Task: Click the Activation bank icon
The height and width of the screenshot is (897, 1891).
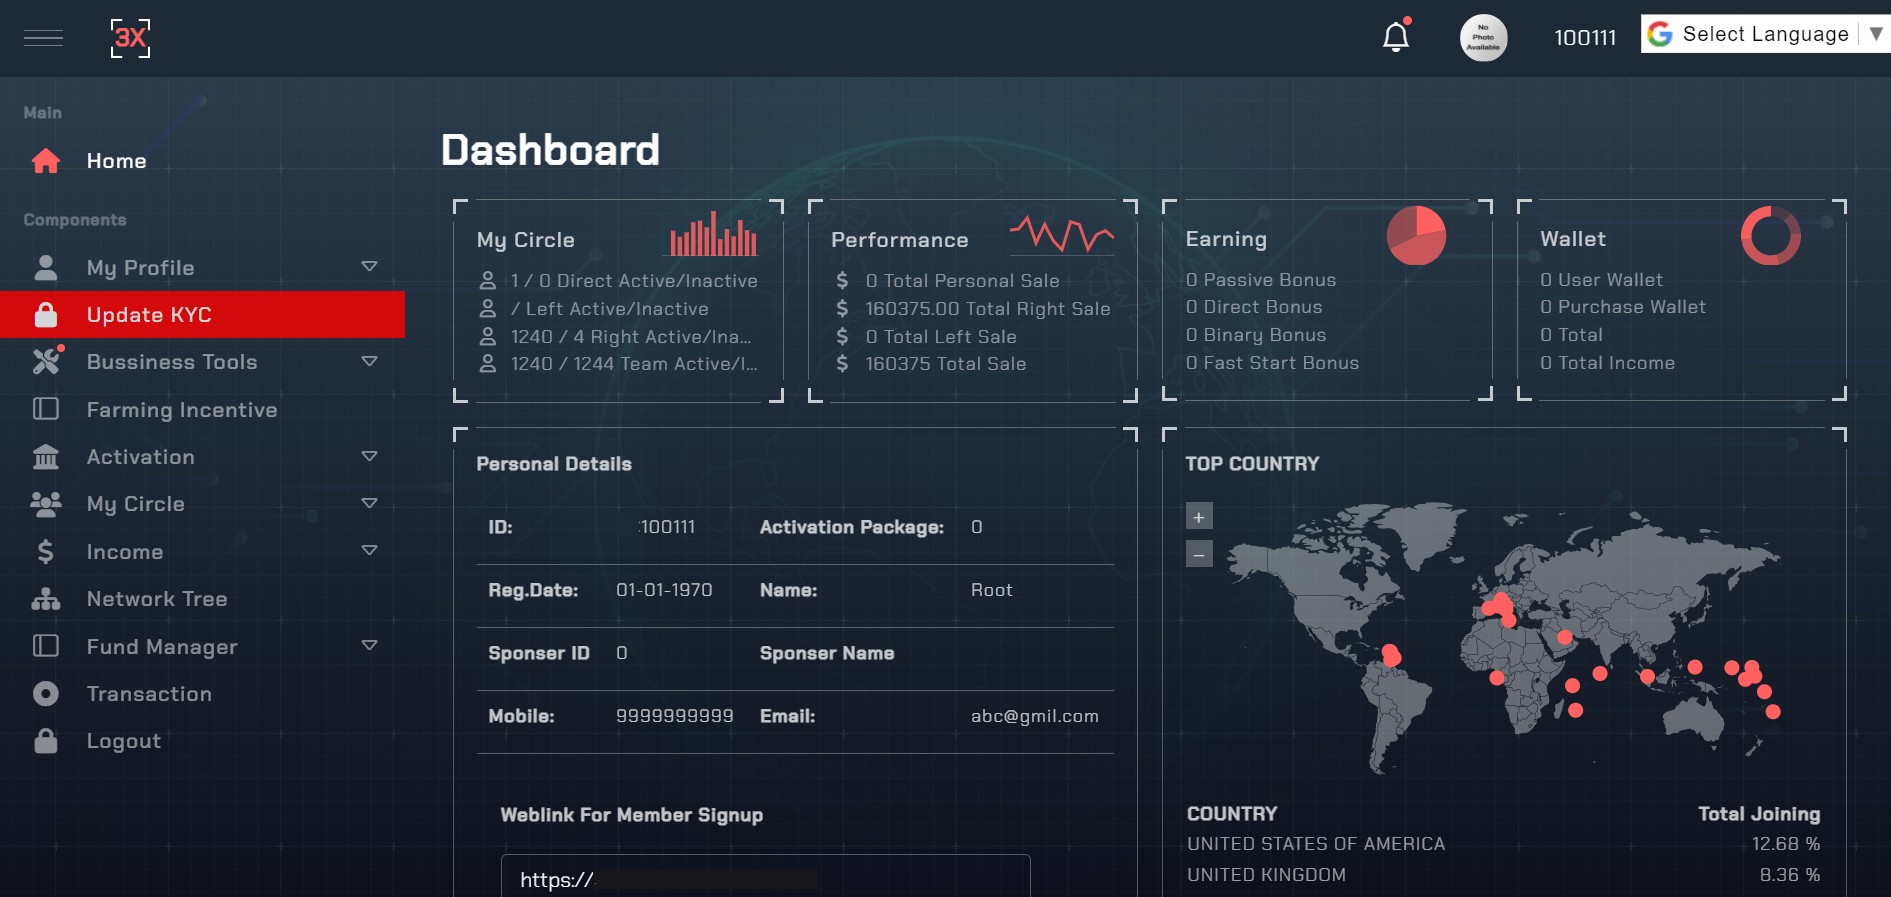Action: point(46,457)
